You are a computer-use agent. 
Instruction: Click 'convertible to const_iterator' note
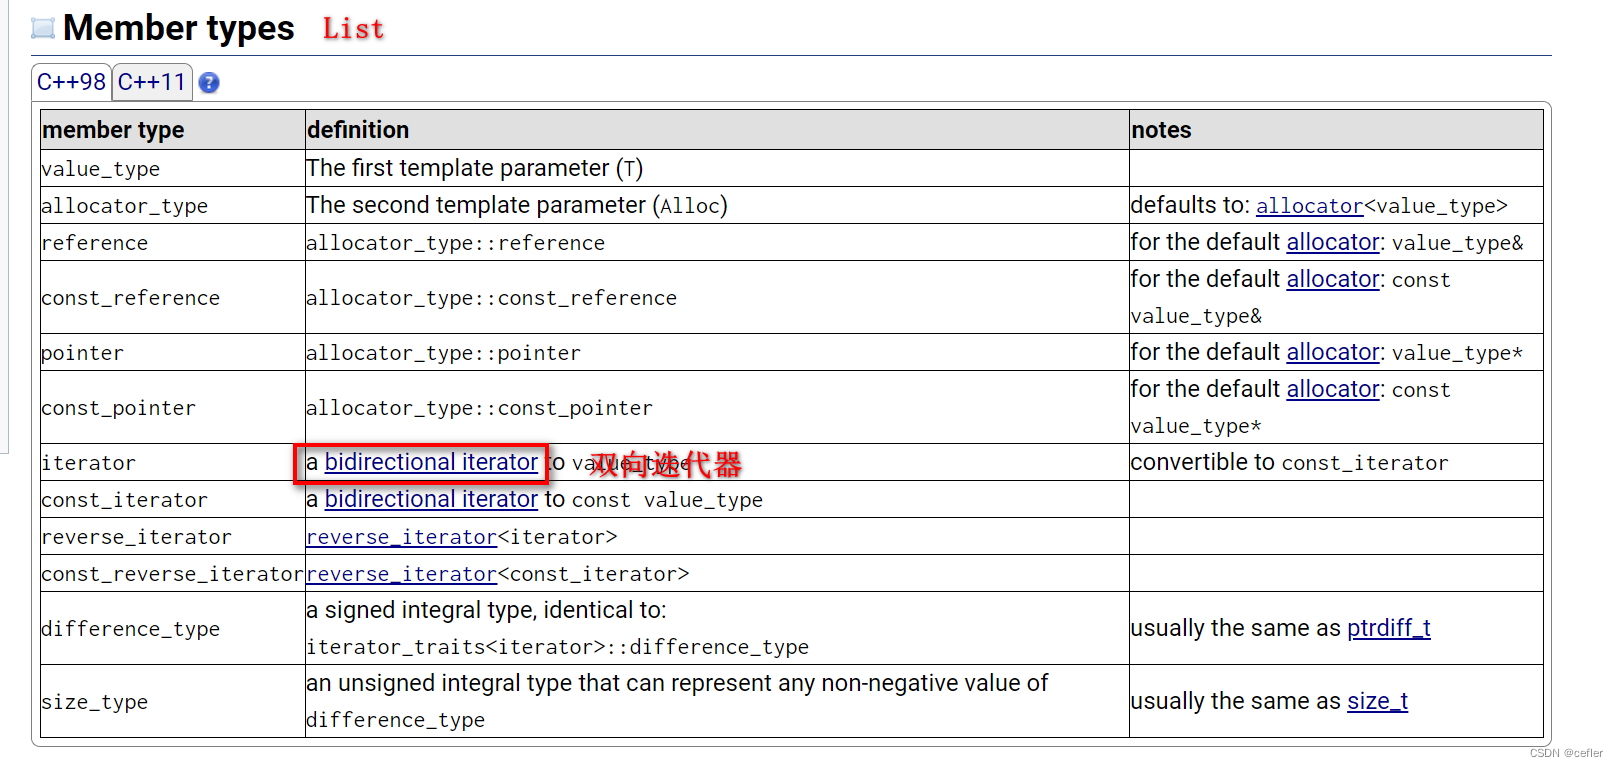point(1289,462)
